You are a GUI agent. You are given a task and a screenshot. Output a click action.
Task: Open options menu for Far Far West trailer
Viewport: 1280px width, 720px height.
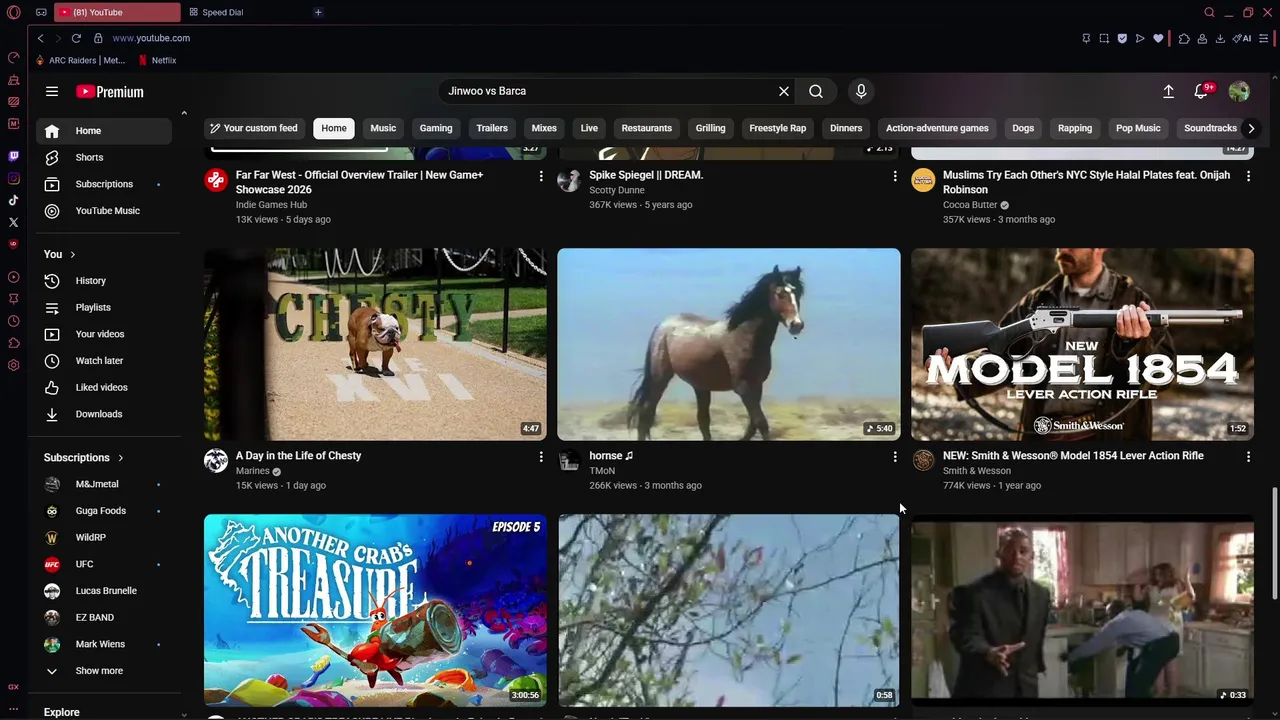click(x=541, y=176)
